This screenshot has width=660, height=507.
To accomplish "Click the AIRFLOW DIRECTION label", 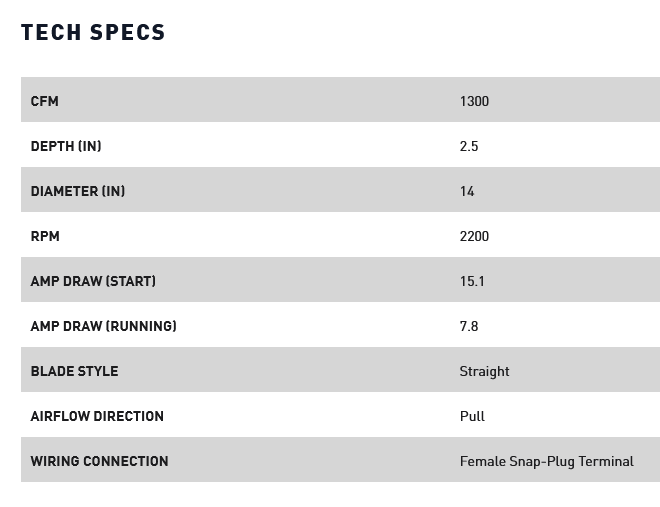I will click(97, 416).
